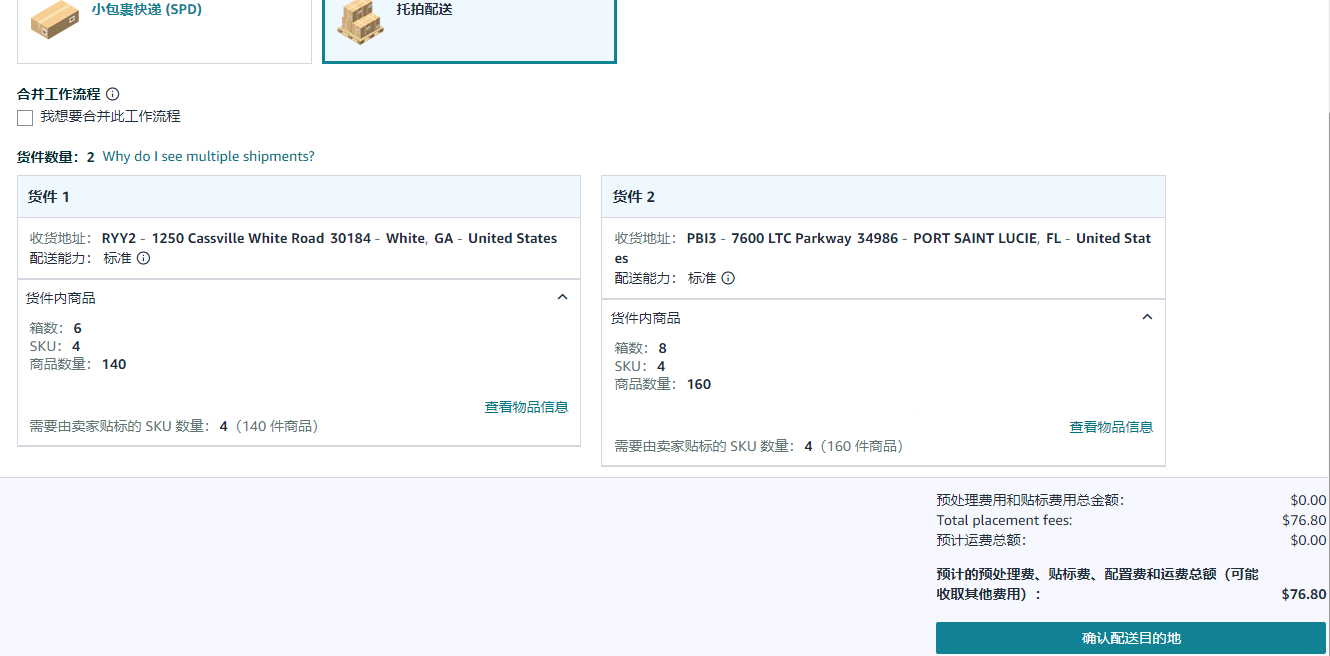Click 箱数 value 6 in 货件 1
The width and height of the screenshot is (1330, 656).
click(x=78, y=328)
